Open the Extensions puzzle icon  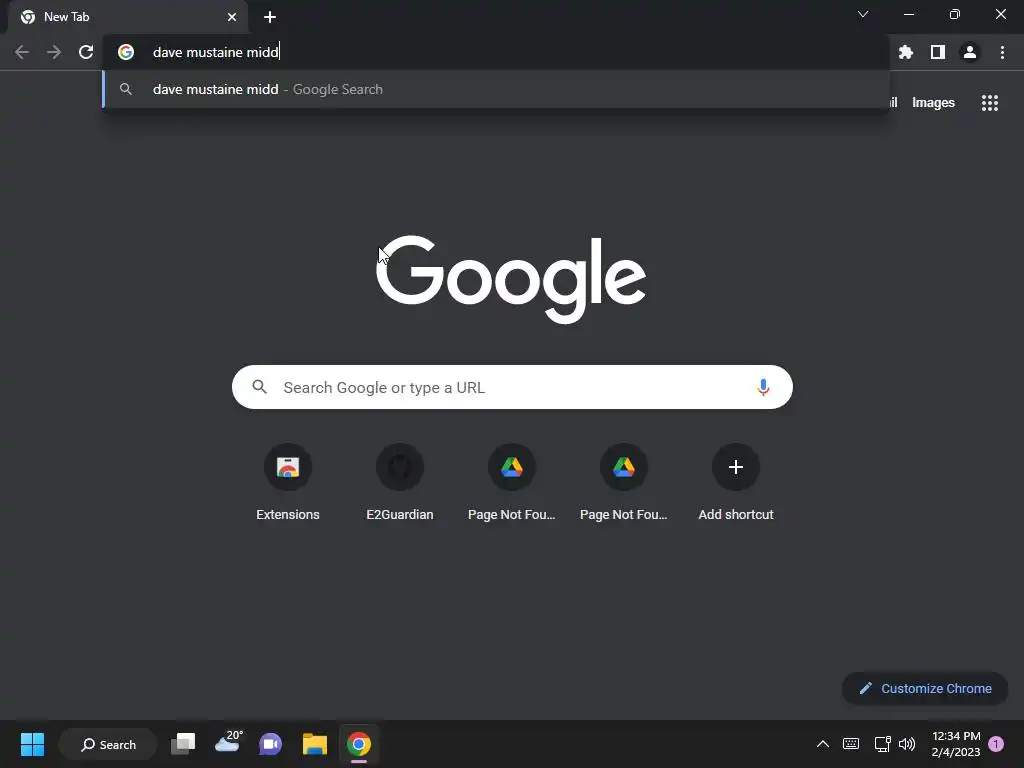coord(906,52)
